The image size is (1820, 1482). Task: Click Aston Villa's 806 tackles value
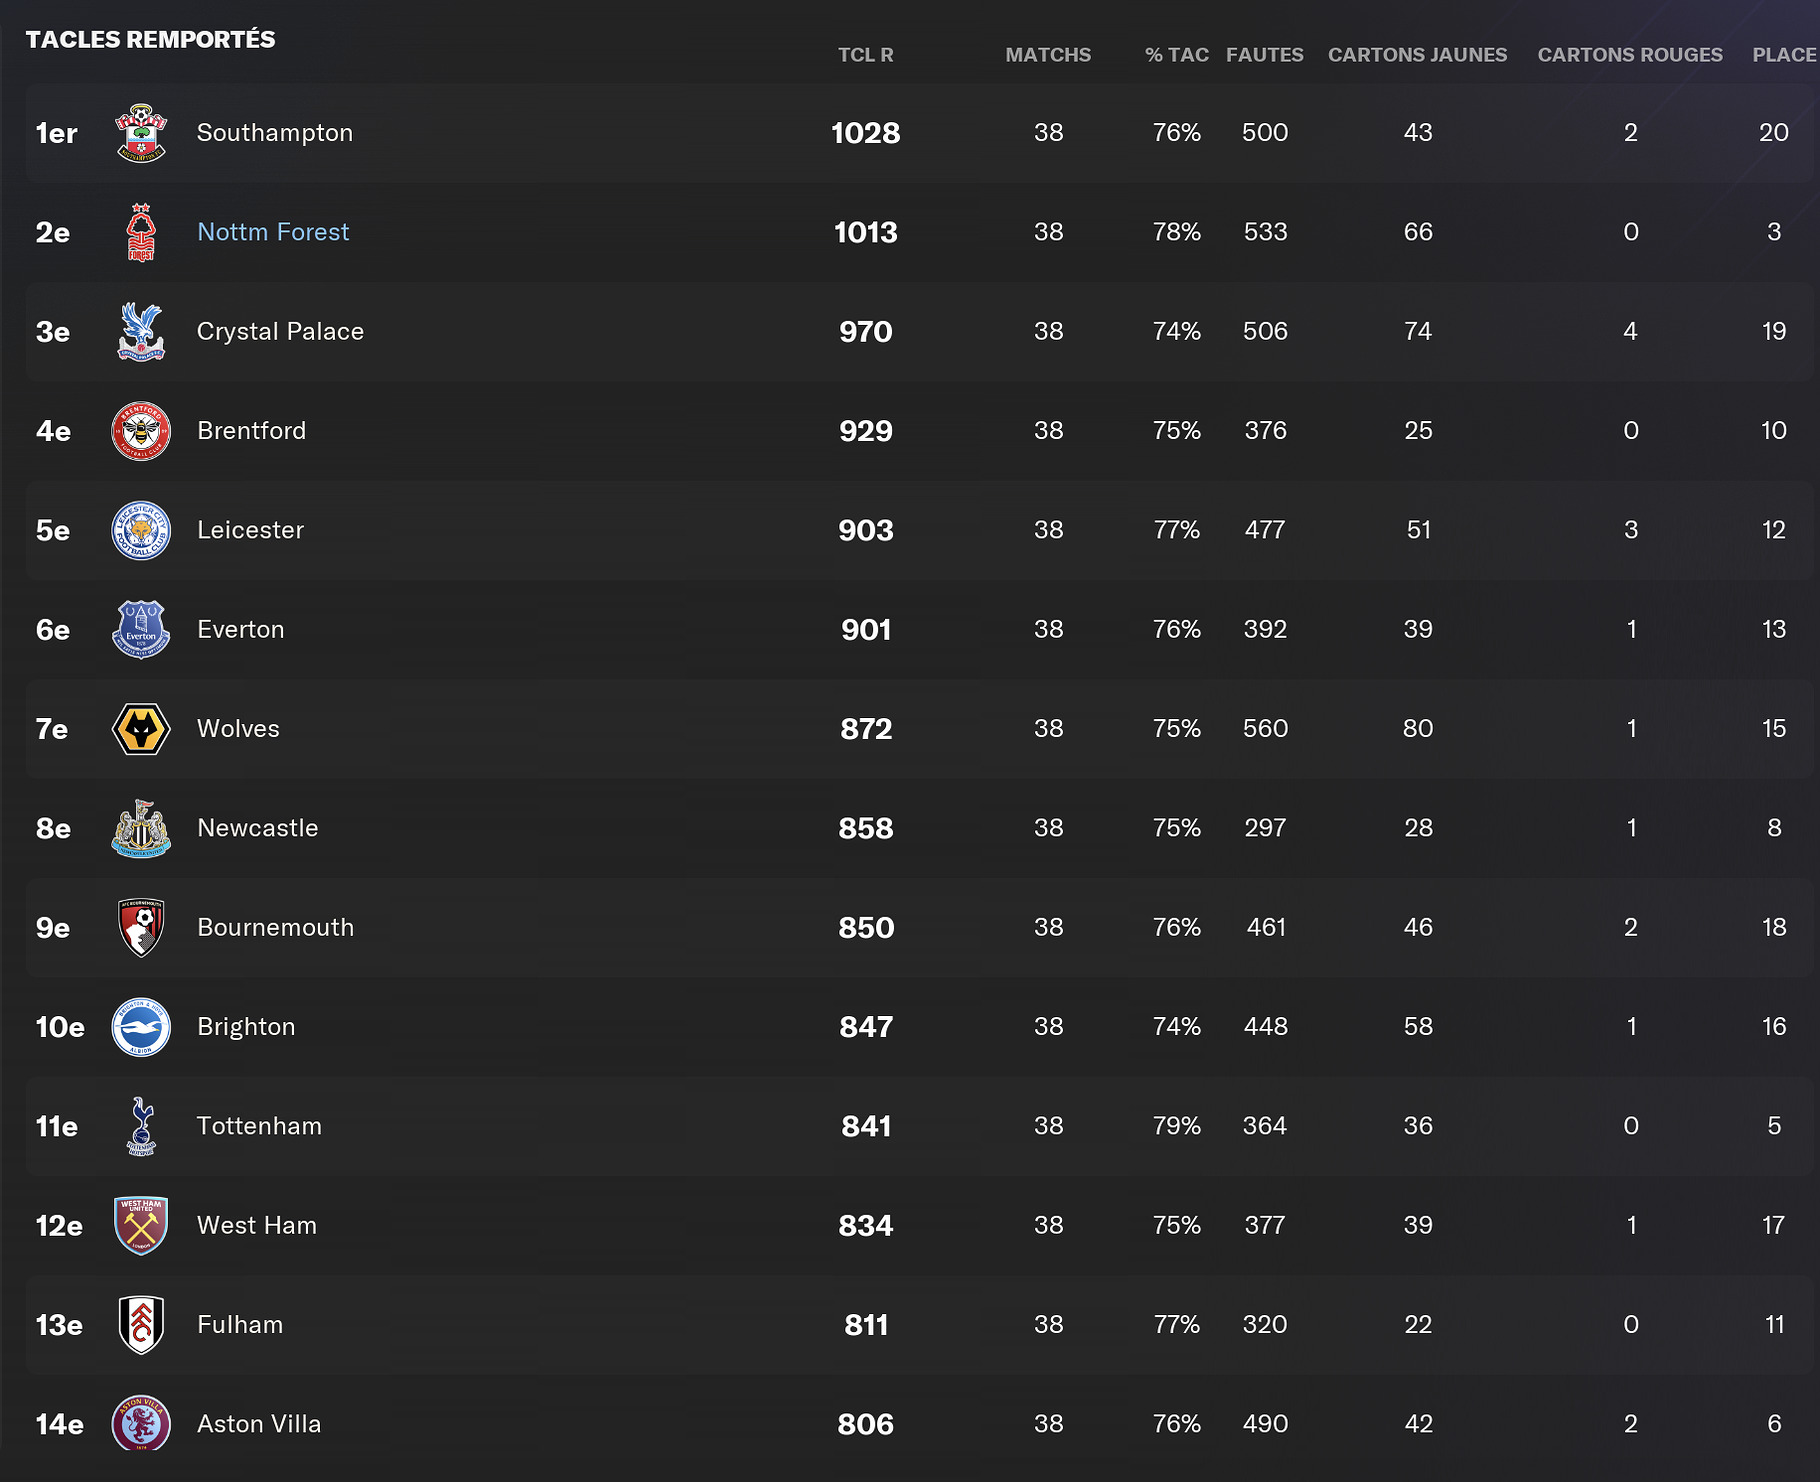(x=866, y=1424)
